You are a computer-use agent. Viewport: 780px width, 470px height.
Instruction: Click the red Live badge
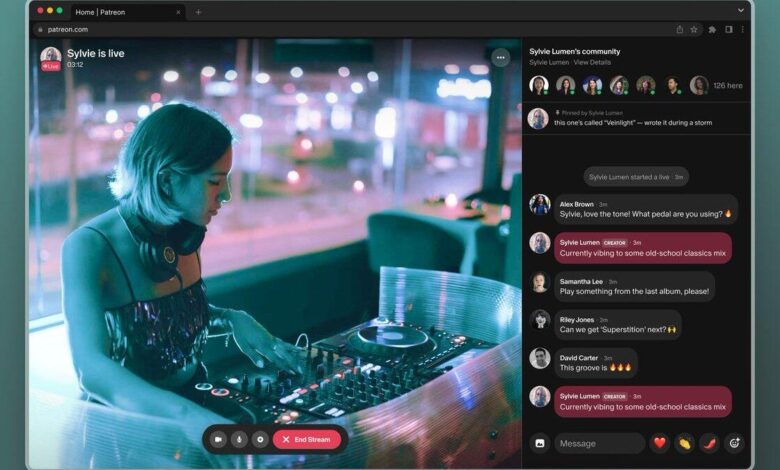[x=51, y=66]
